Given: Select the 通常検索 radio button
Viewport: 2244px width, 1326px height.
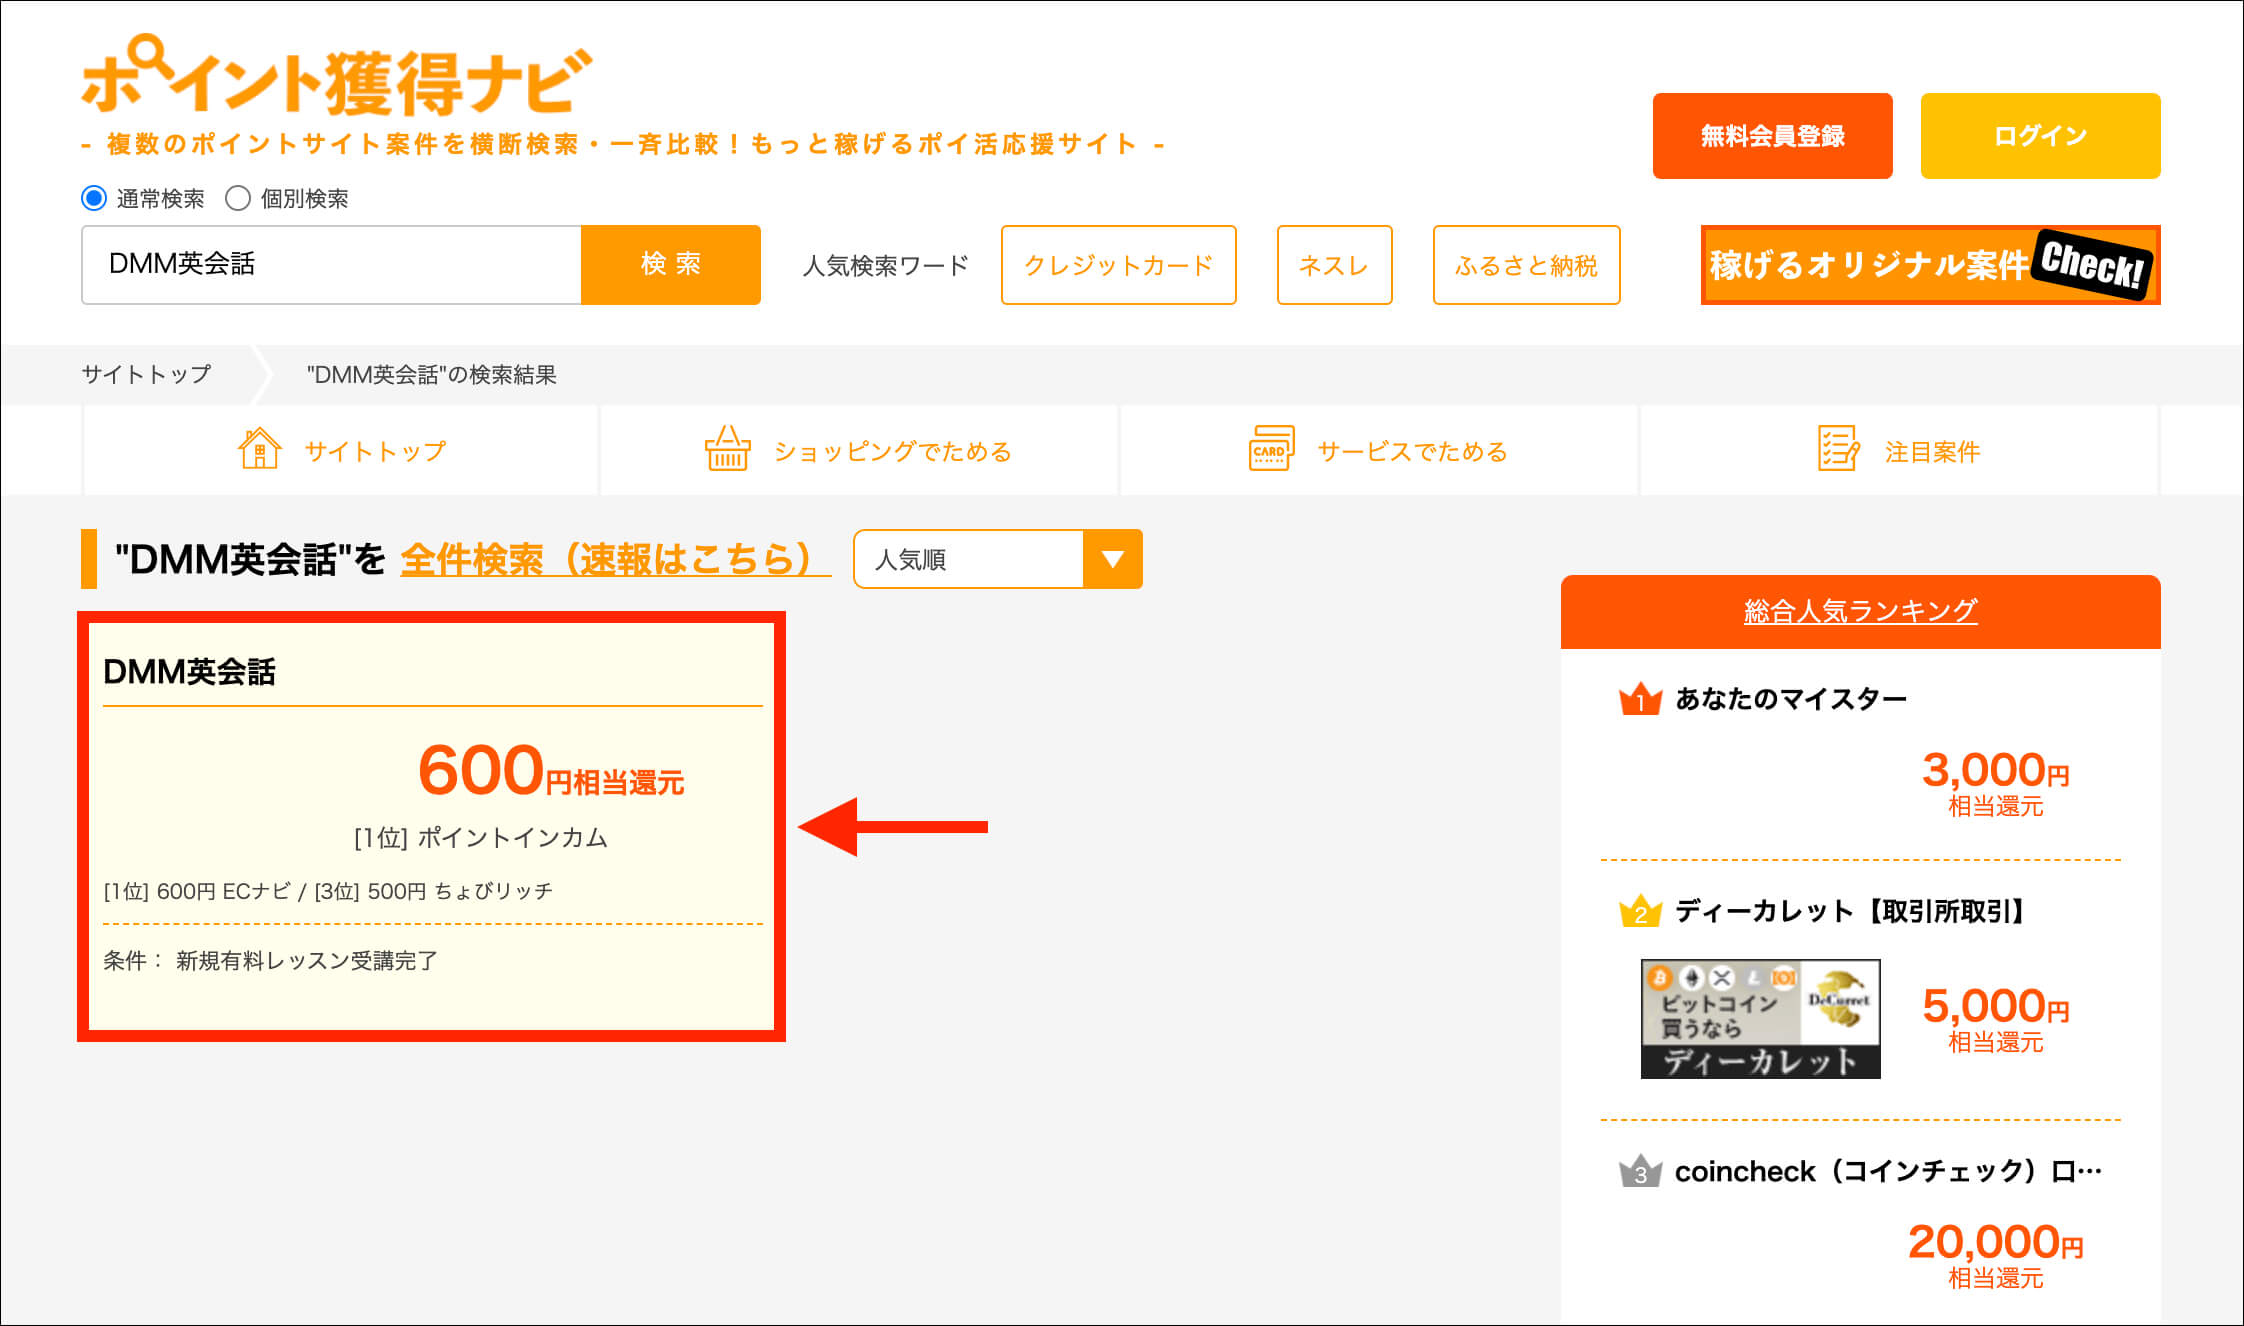Looking at the screenshot, I should point(94,198).
